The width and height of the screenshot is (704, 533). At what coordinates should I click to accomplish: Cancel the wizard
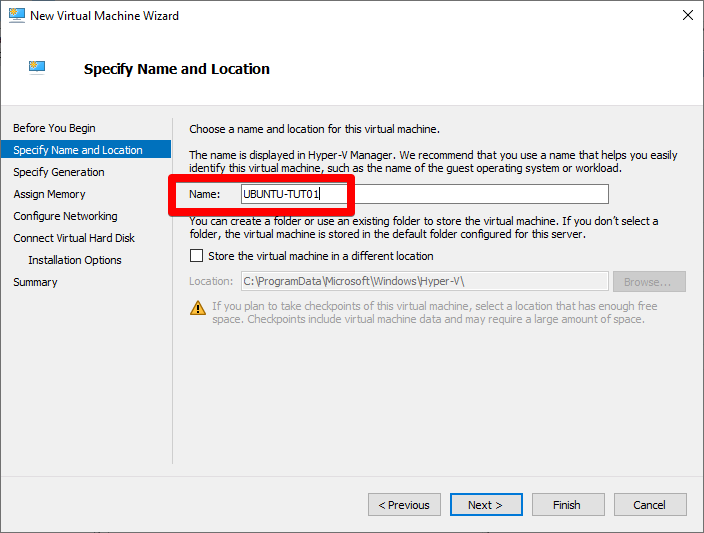tap(650, 505)
